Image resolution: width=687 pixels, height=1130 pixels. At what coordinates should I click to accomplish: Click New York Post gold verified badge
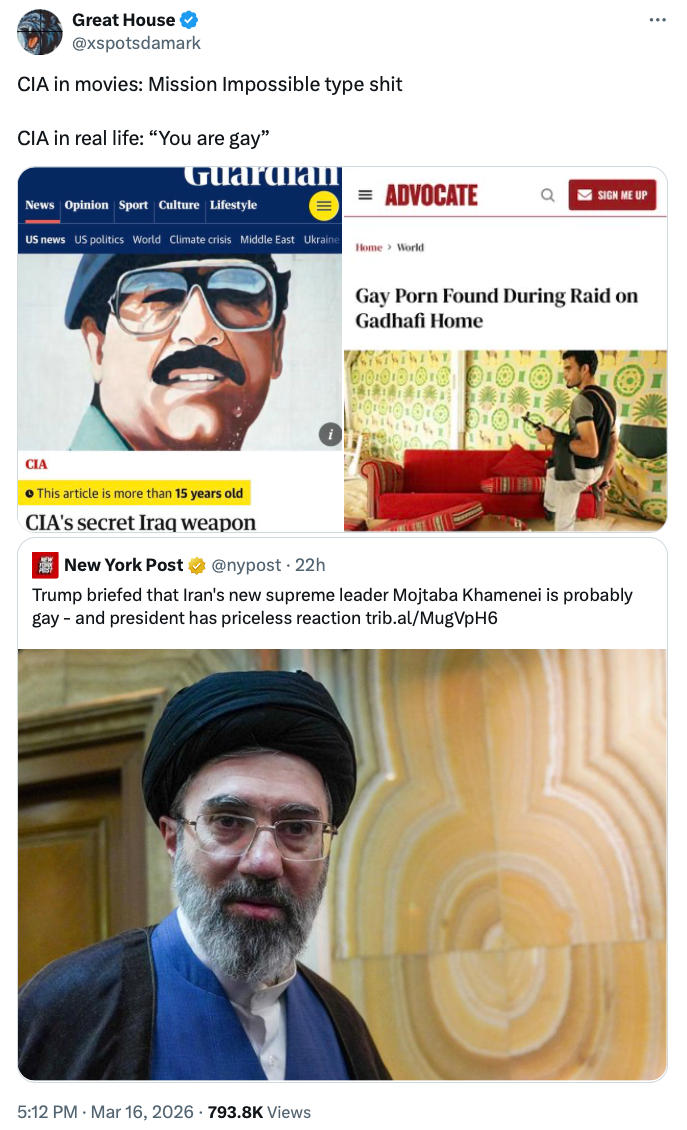(197, 566)
